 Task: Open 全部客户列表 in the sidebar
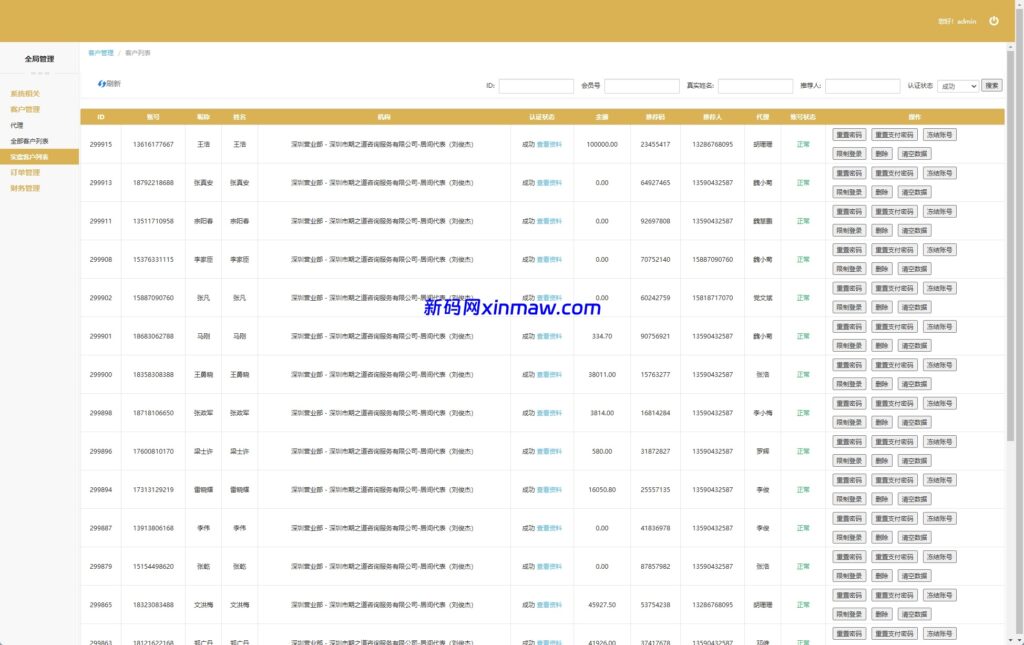[30, 141]
